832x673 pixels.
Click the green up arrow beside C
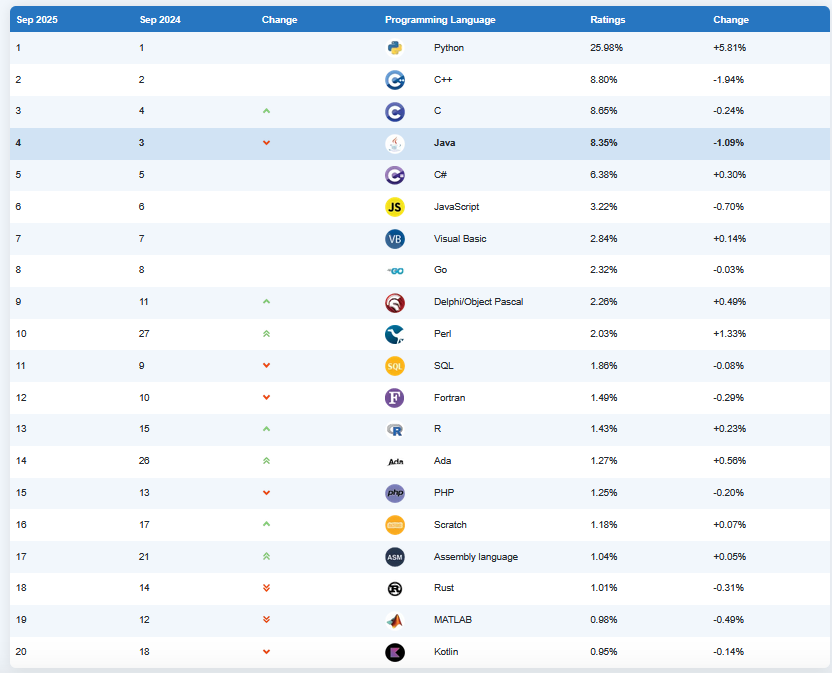click(266, 111)
